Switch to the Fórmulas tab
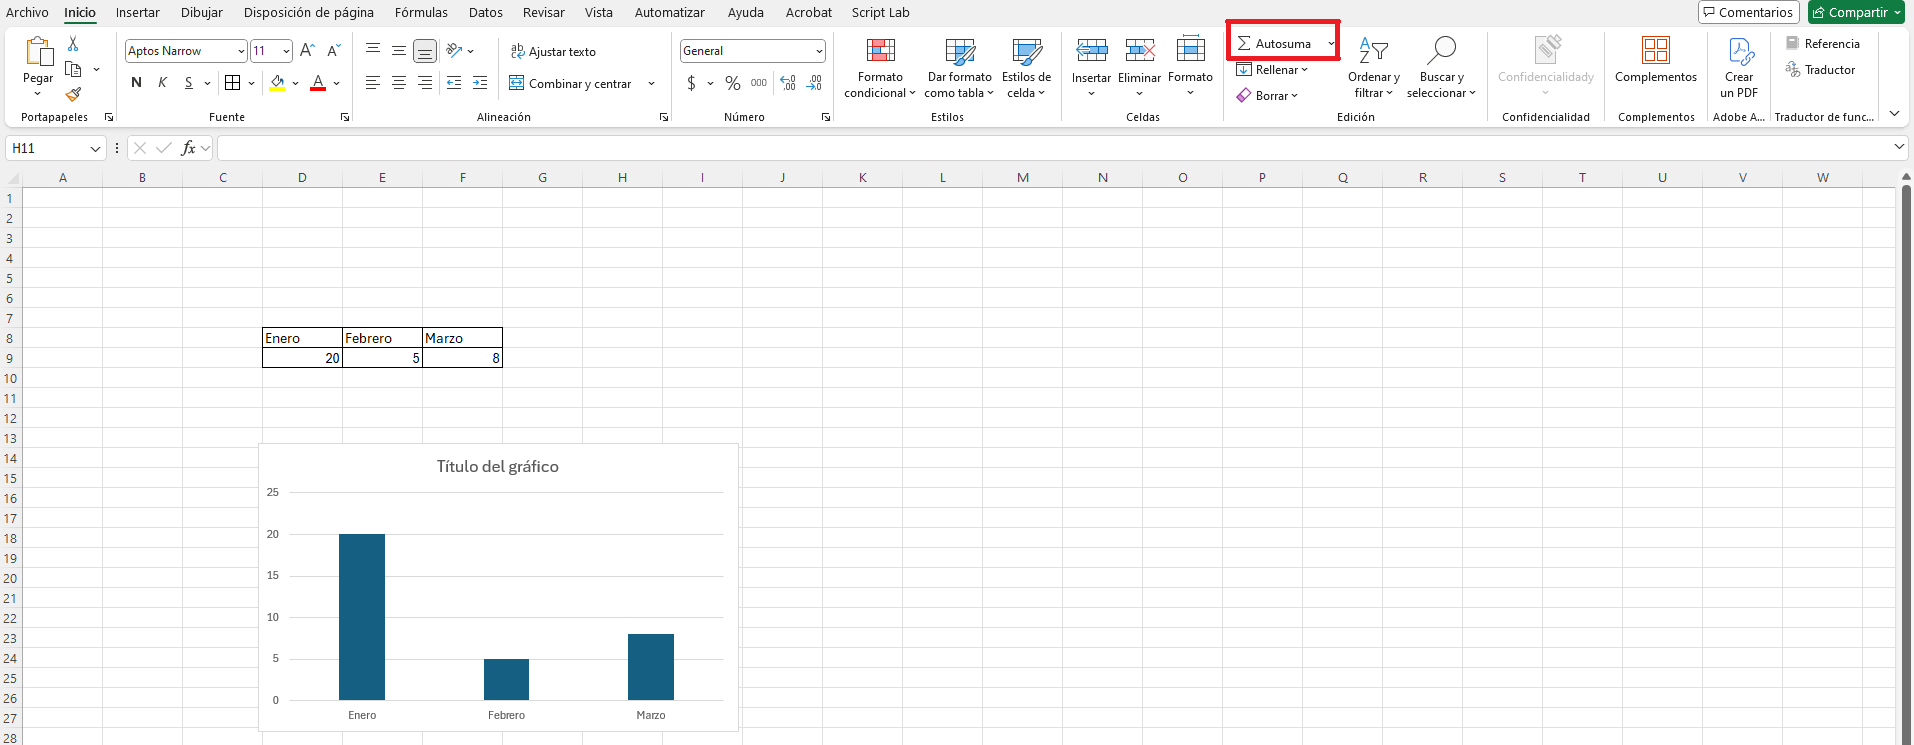This screenshot has height=745, width=1914. click(x=421, y=12)
